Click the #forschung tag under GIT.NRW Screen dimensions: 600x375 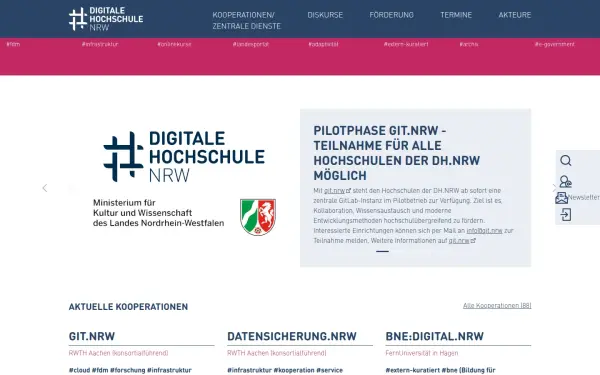click(127, 370)
